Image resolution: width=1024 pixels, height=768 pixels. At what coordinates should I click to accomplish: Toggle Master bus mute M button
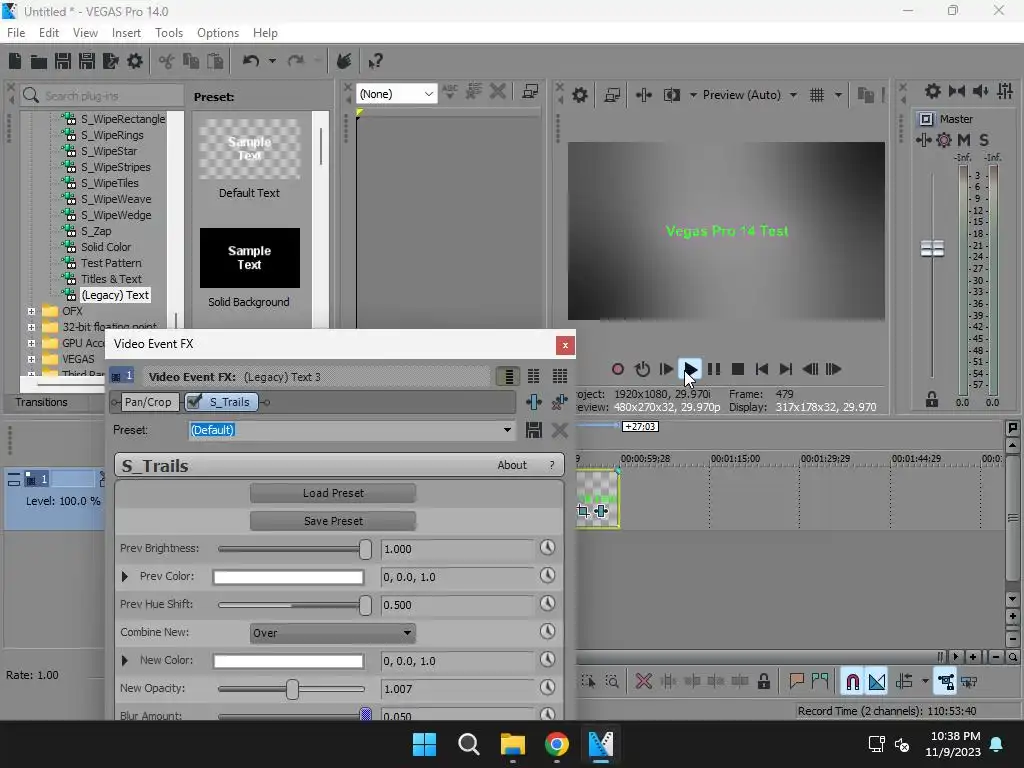click(x=964, y=140)
